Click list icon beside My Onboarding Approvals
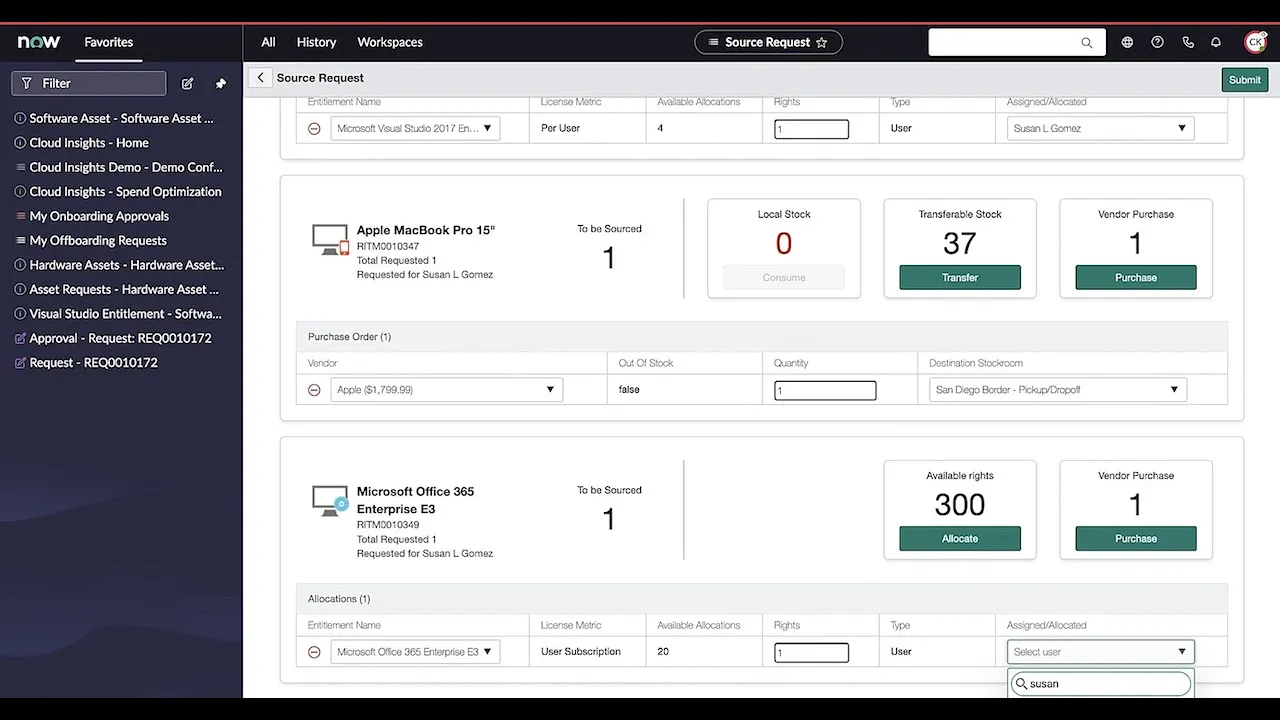 click(20, 216)
